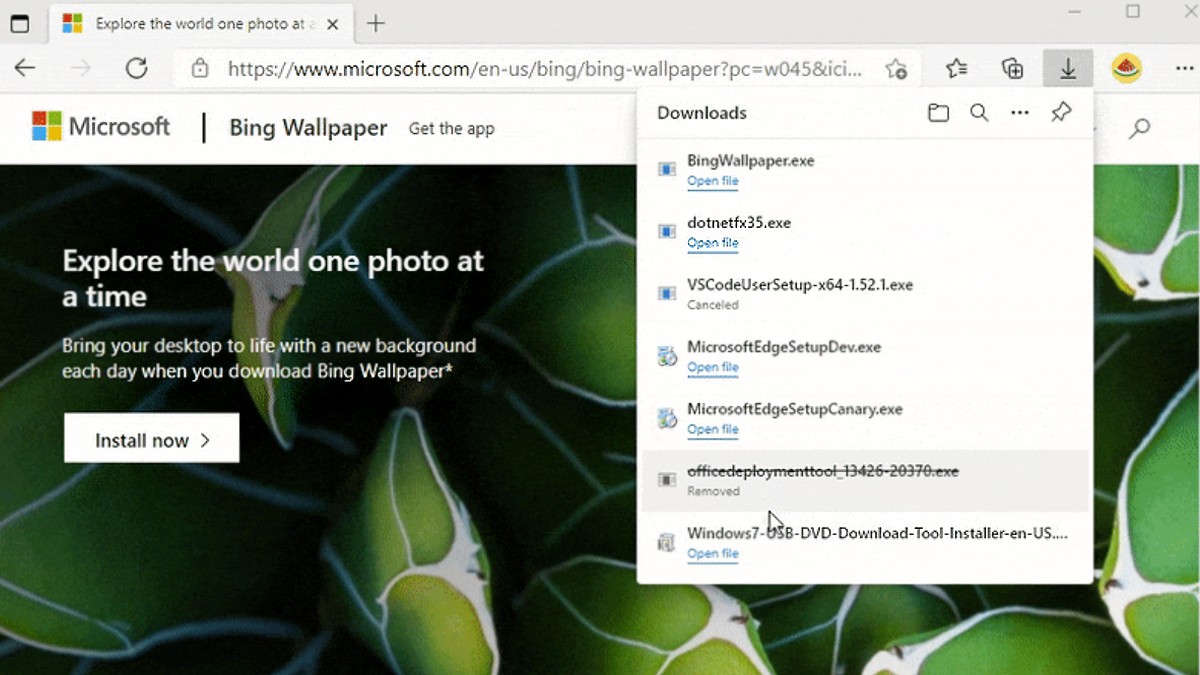Open a new browser tab
The width and height of the screenshot is (1200, 675).
pyautogui.click(x=375, y=22)
